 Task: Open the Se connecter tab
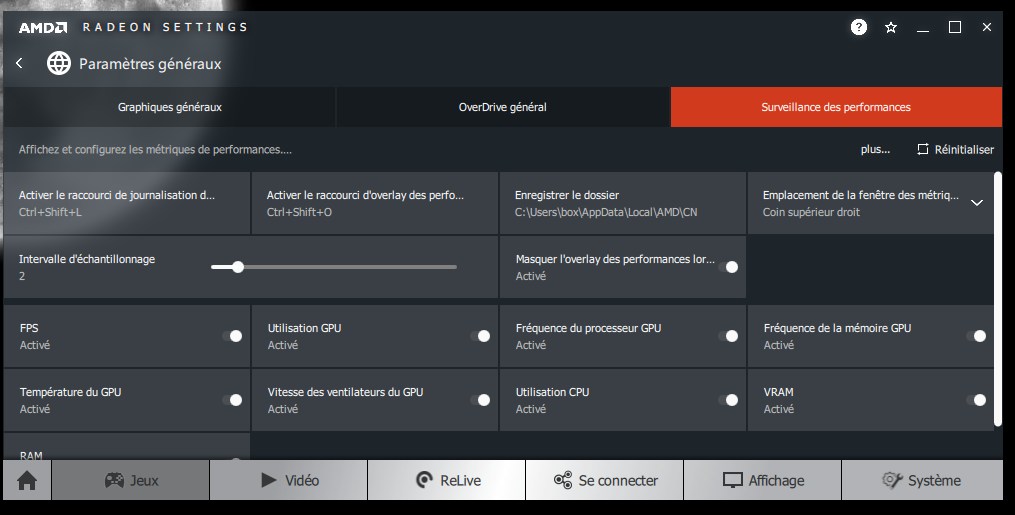[x=605, y=480]
